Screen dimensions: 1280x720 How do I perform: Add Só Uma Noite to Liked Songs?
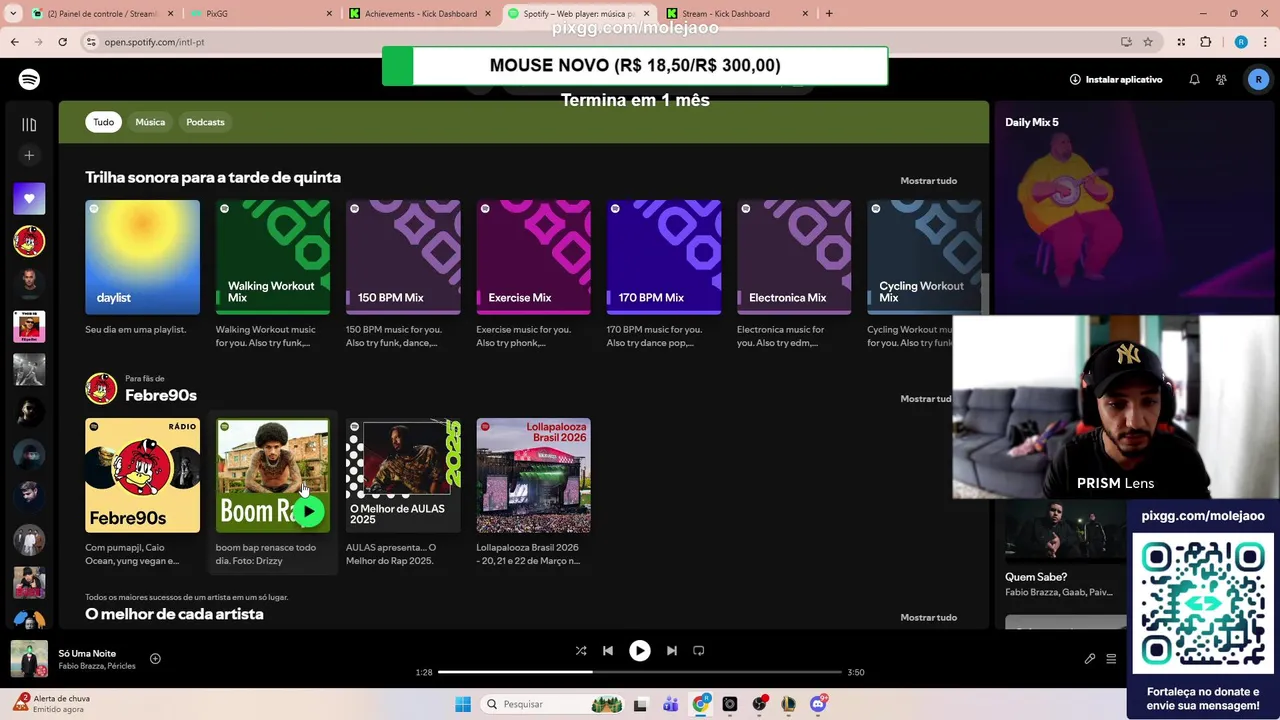pyautogui.click(x=155, y=658)
